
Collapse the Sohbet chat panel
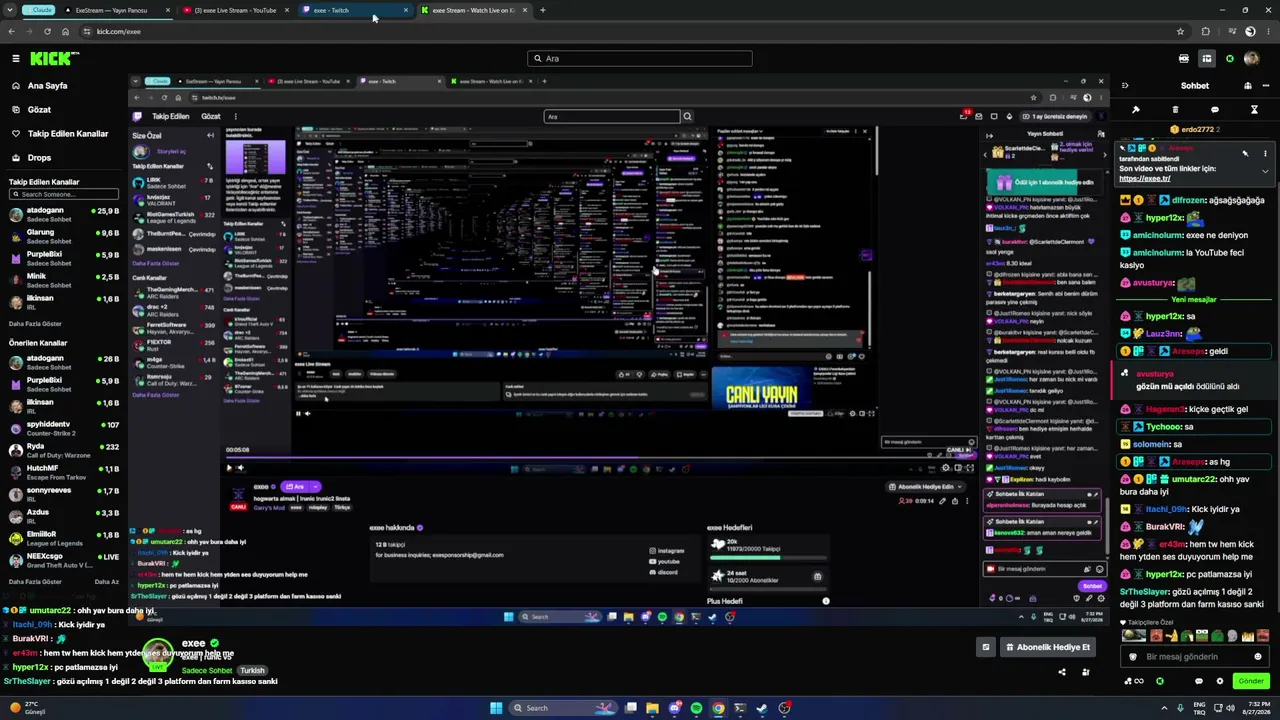pos(1125,86)
